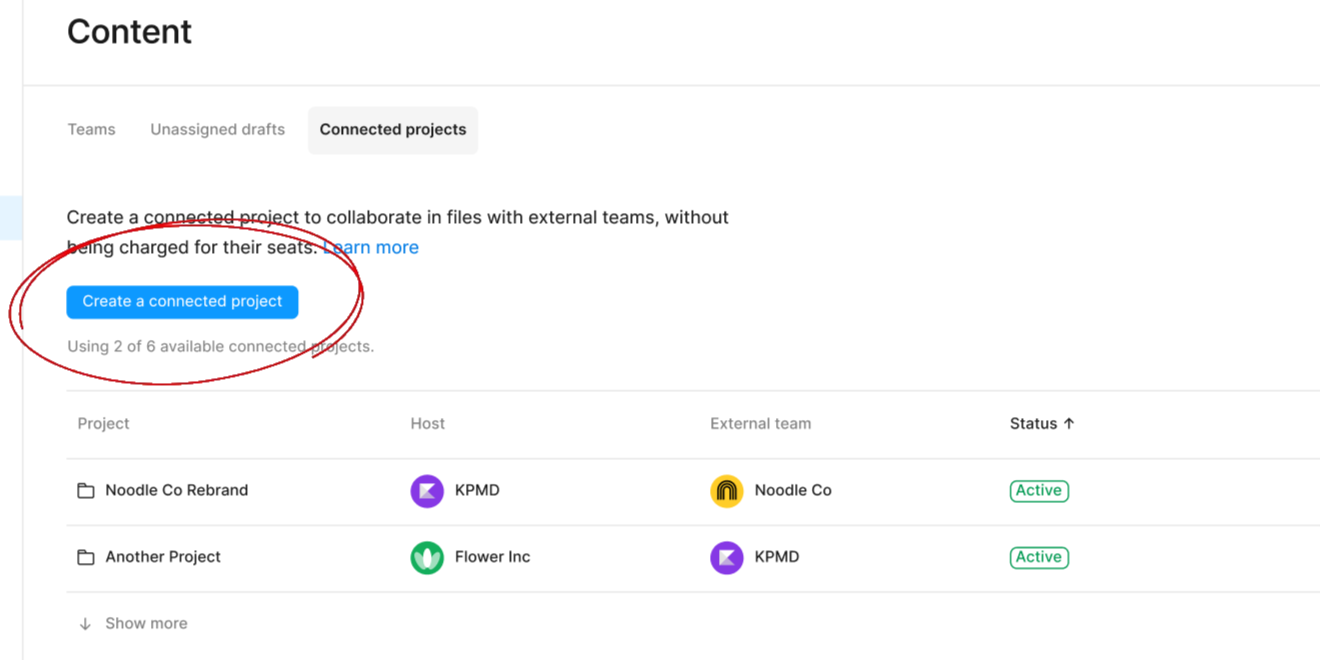Click the KPMD external team avatar

pos(726,557)
